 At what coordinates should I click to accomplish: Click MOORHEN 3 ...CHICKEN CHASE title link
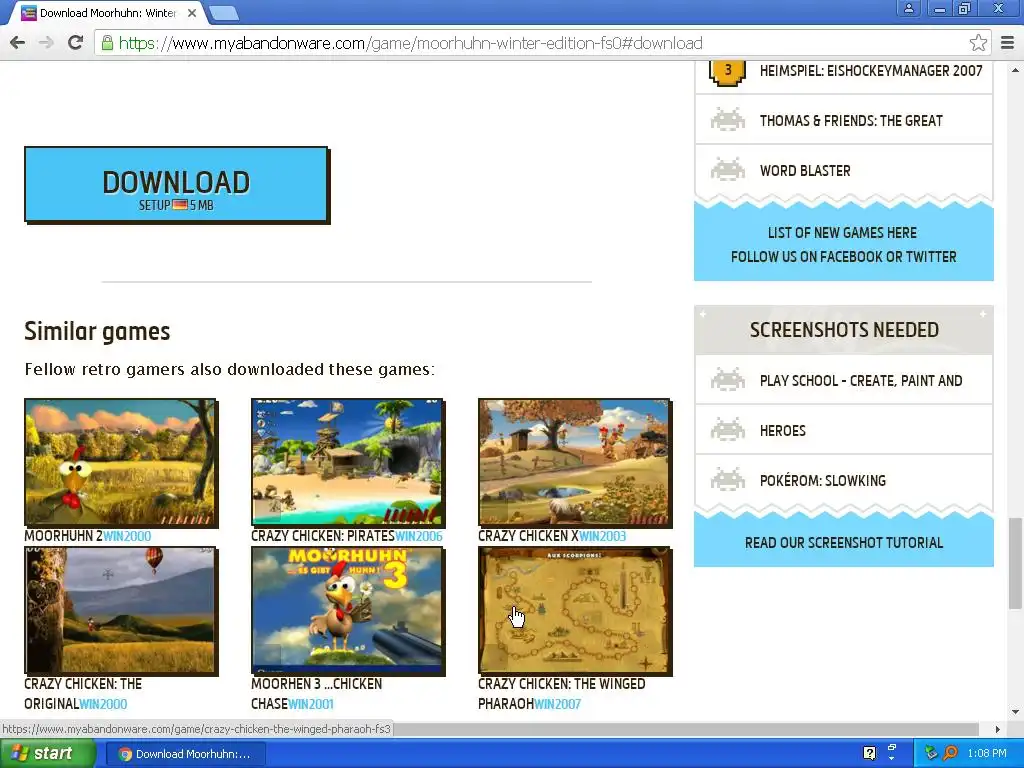click(317, 694)
